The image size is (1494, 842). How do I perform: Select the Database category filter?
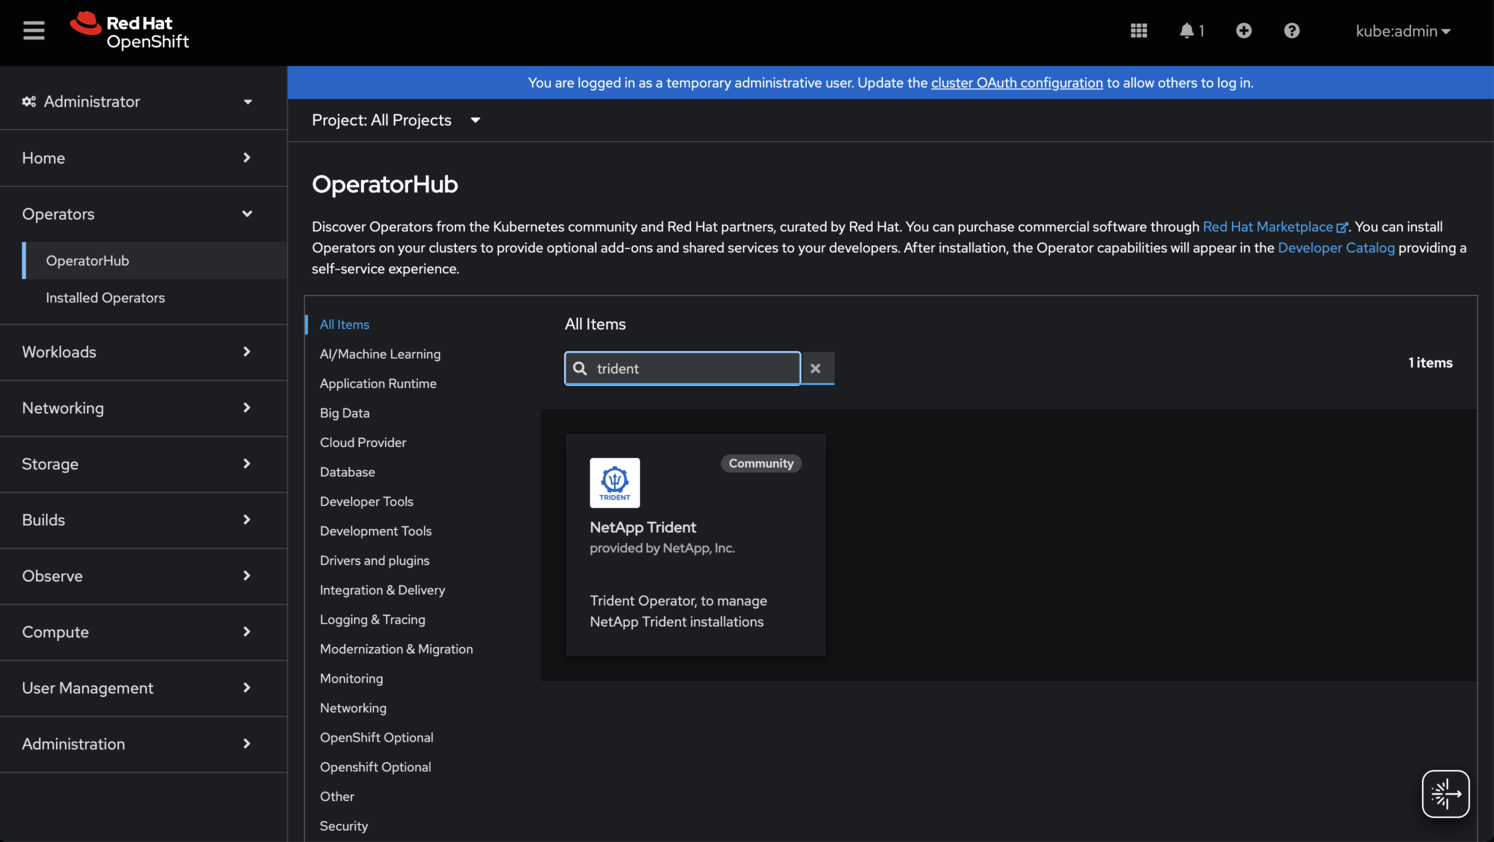(347, 472)
